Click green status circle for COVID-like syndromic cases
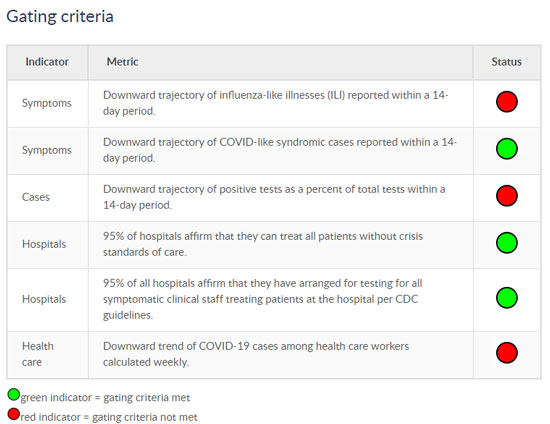This screenshot has width=550, height=424. click(x=507, y=149)
